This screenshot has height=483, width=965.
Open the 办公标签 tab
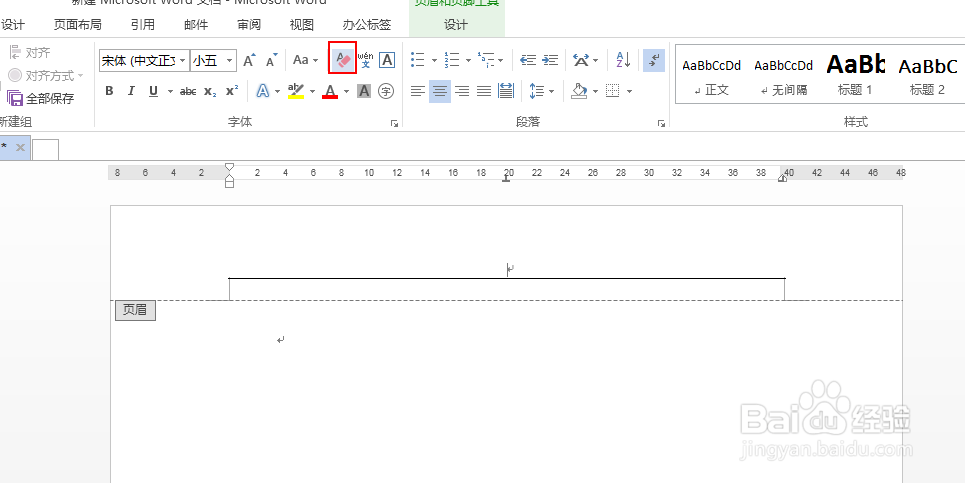coord(367,25)
